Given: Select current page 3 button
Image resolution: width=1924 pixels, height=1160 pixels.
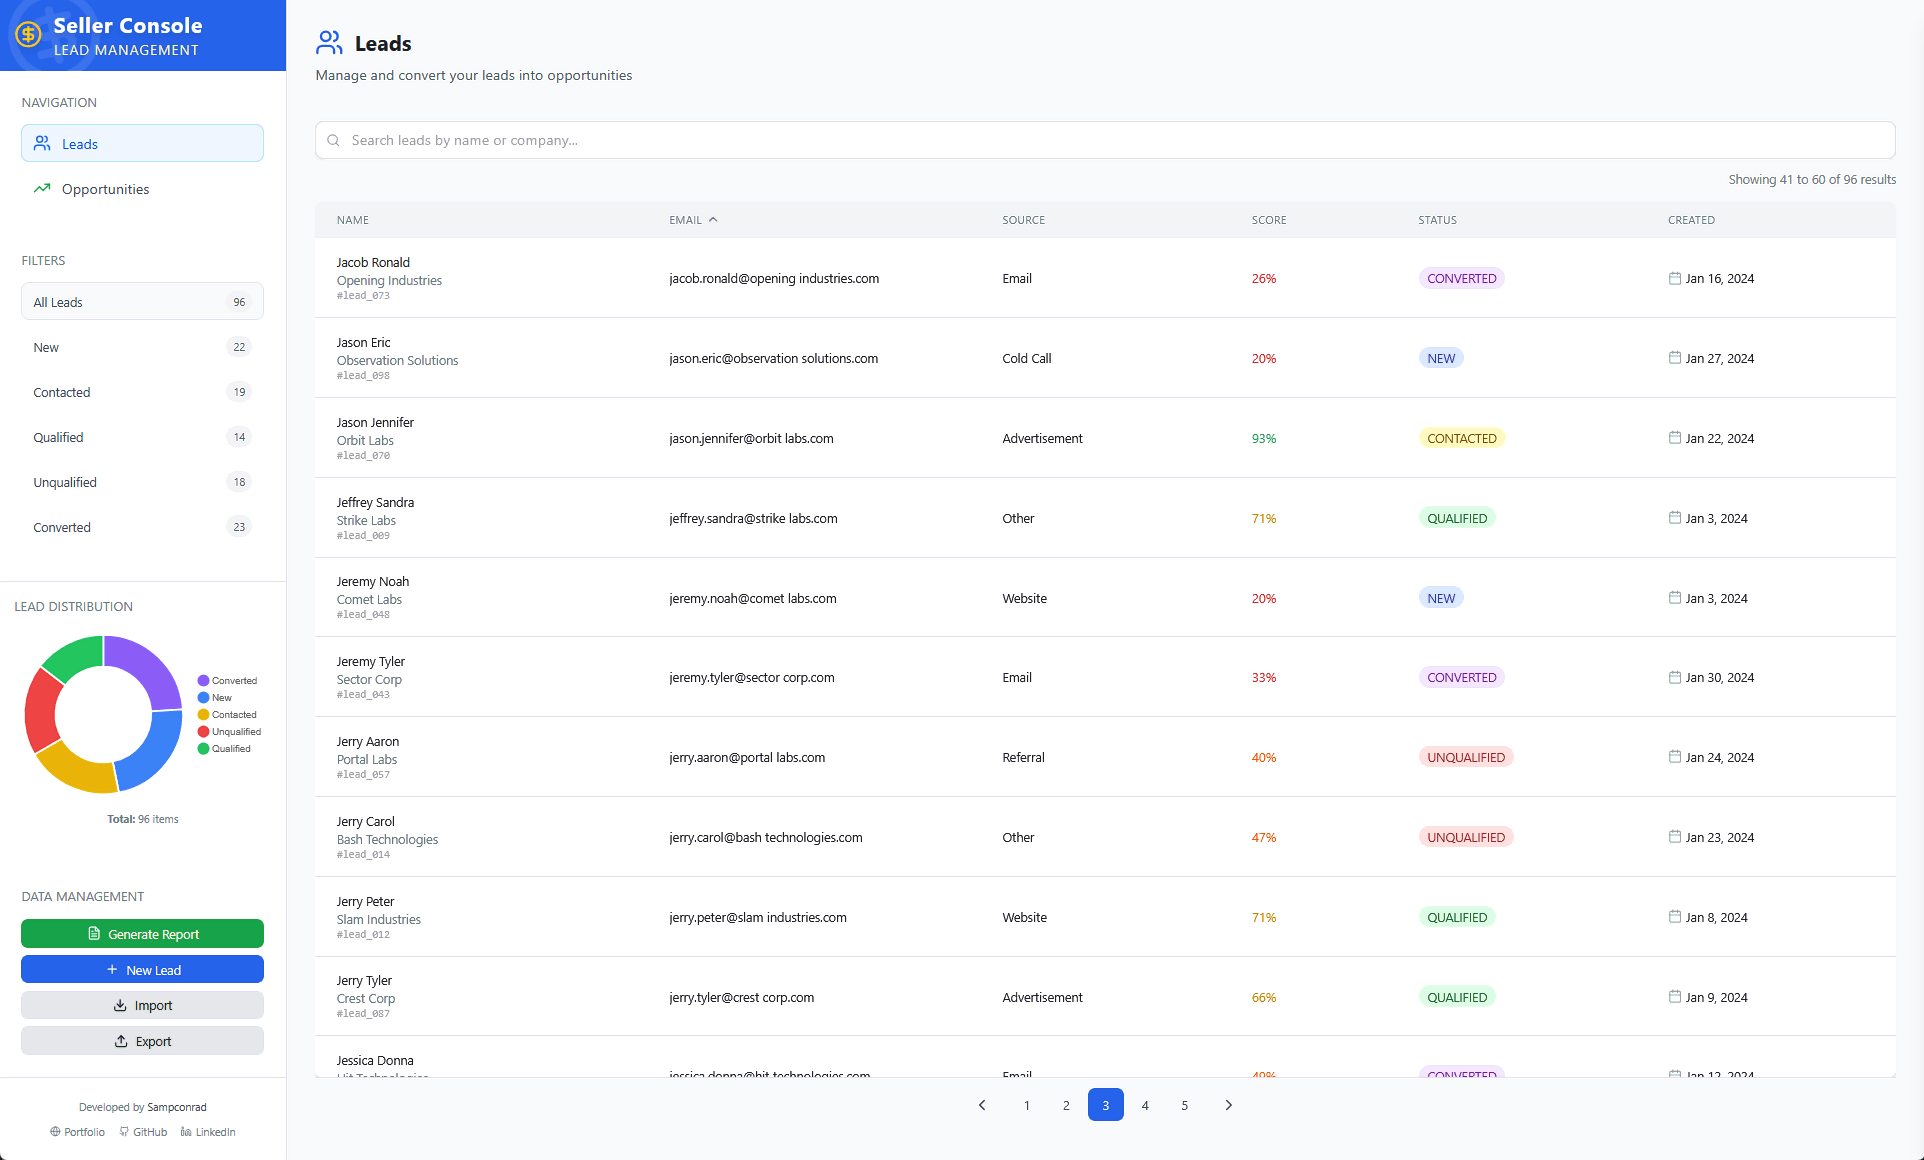Looking at the screenshot, I should pos(1105,1105).
